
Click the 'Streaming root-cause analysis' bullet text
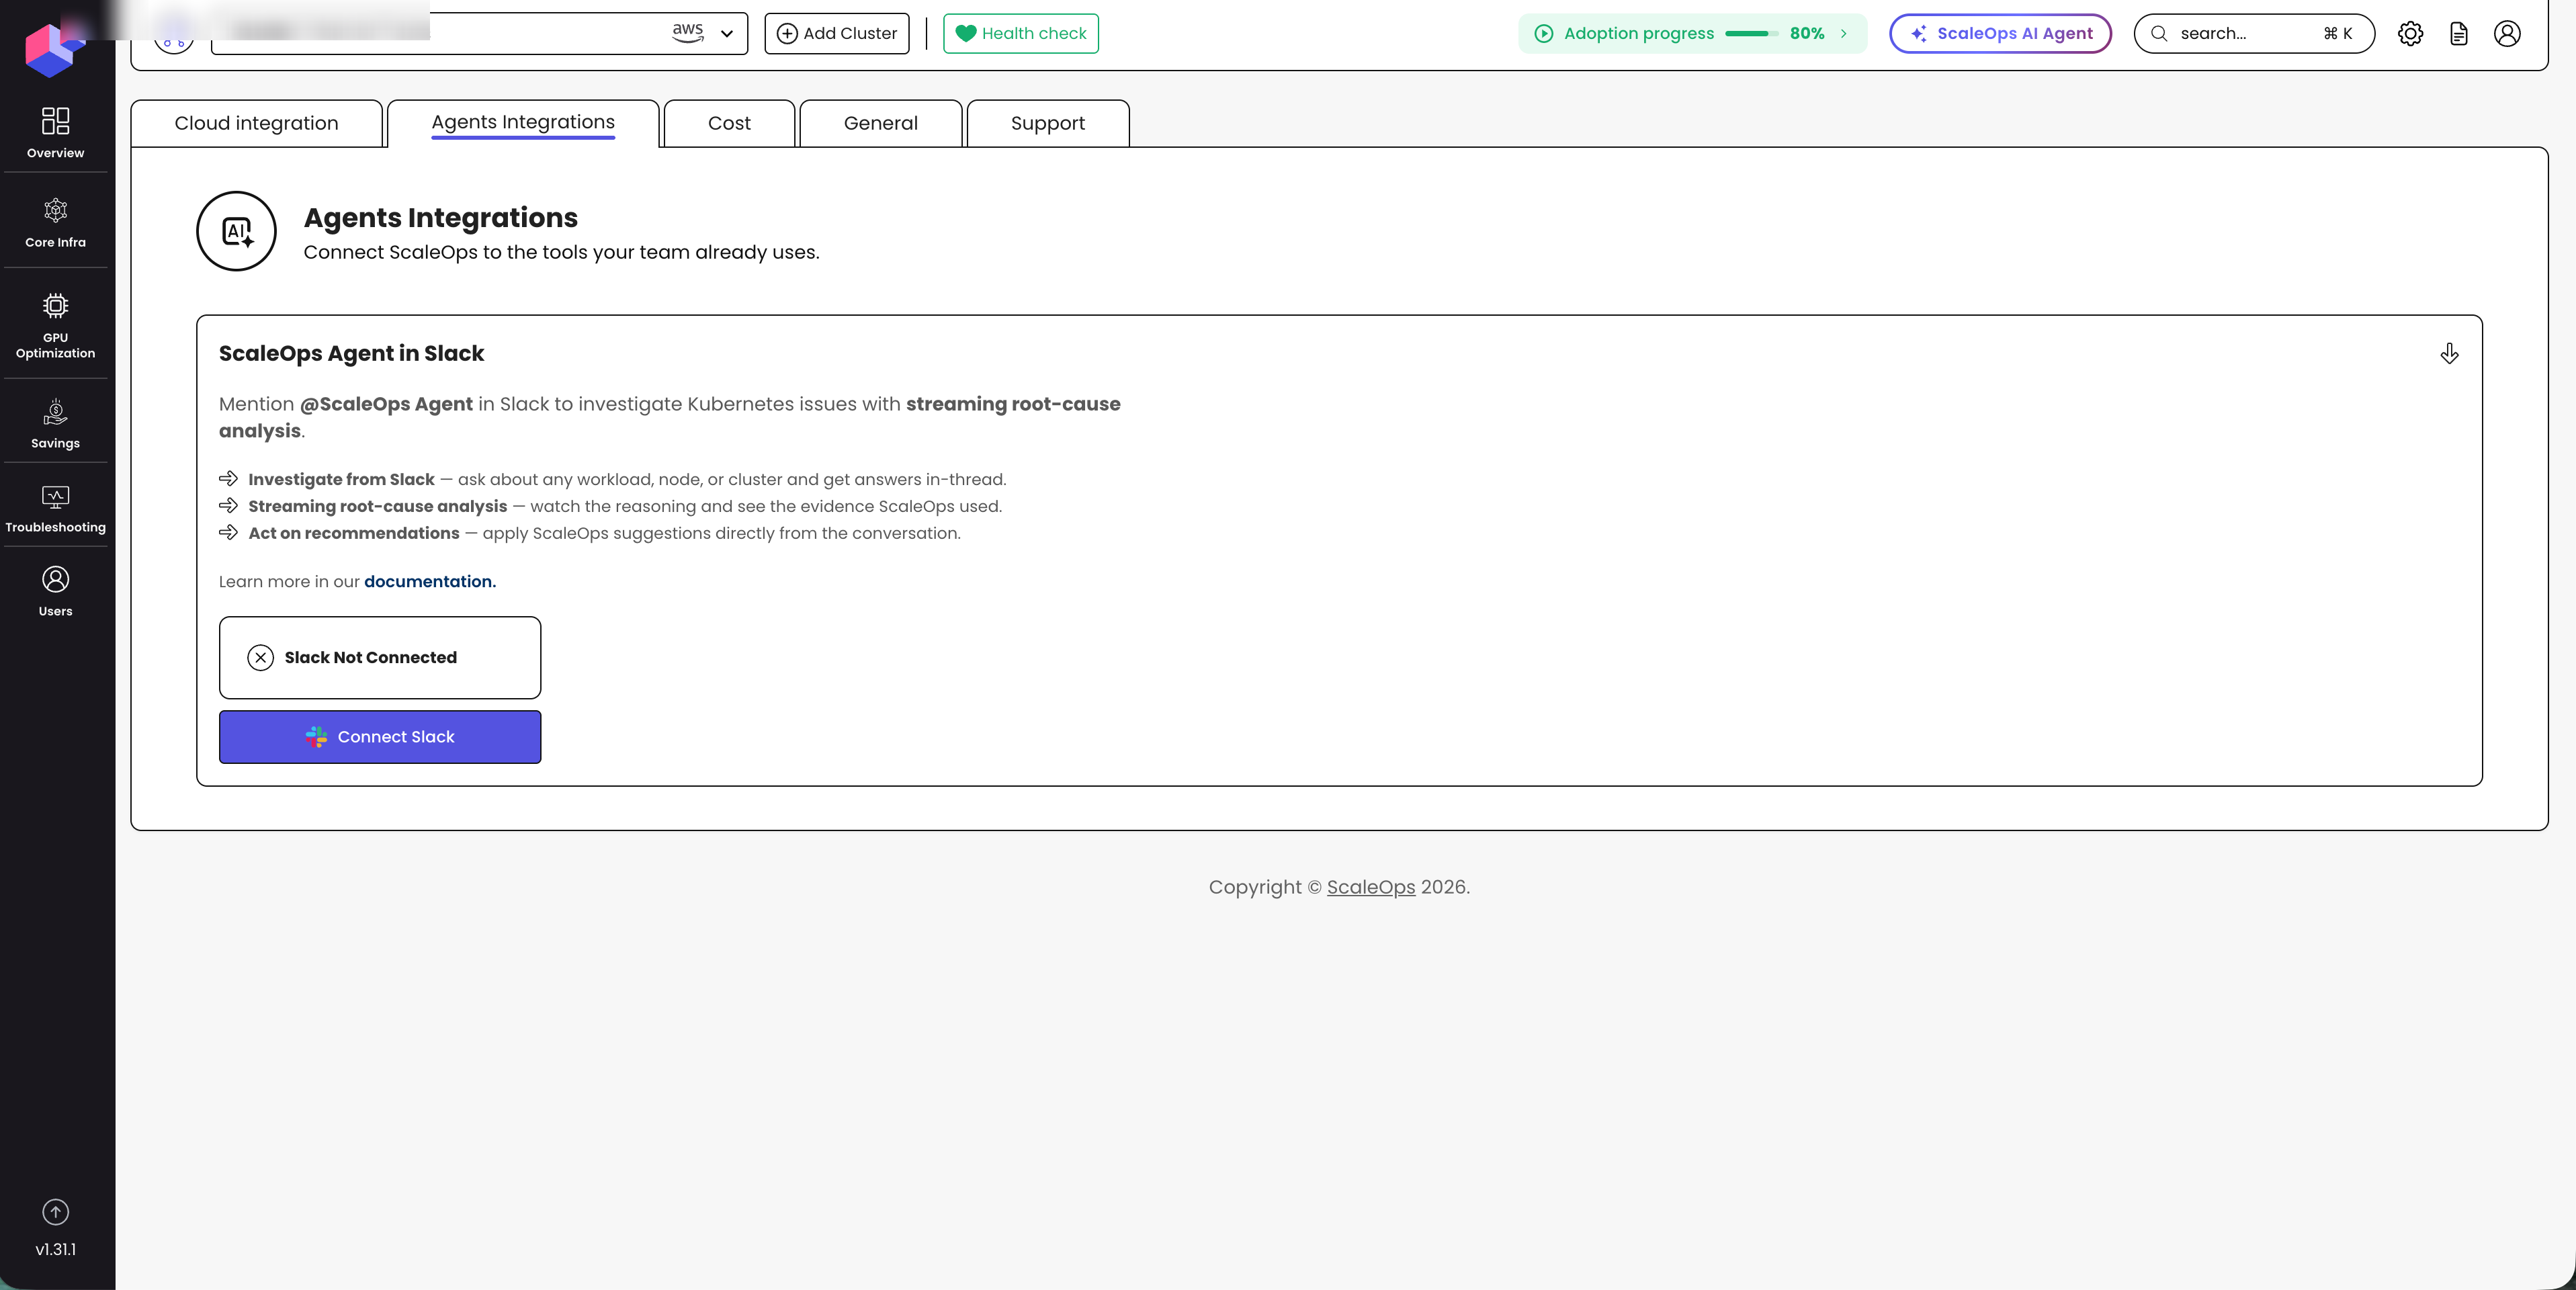[x=377, y=507]
